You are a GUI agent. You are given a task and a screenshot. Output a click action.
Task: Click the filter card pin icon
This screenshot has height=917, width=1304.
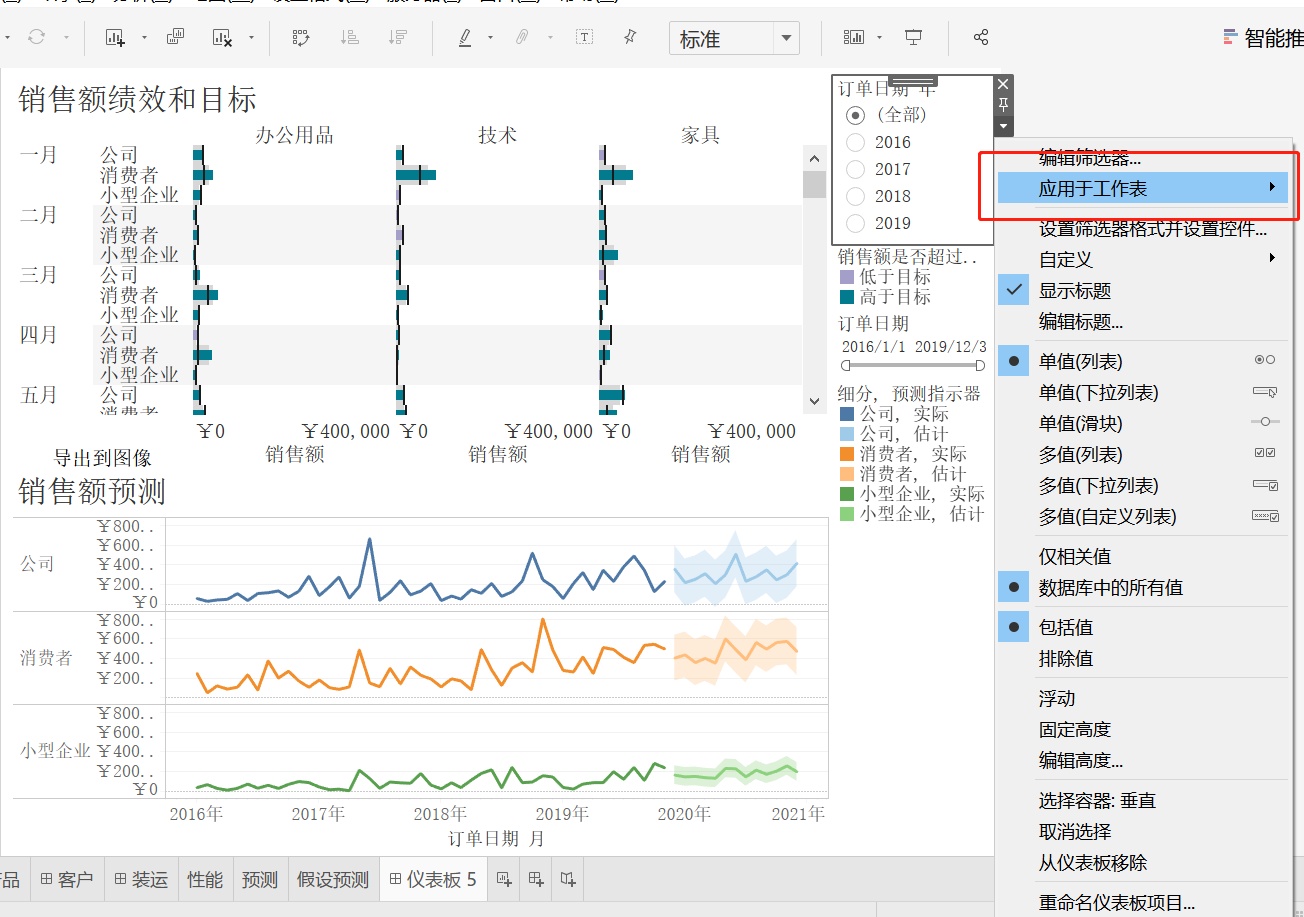[1003, 105]
